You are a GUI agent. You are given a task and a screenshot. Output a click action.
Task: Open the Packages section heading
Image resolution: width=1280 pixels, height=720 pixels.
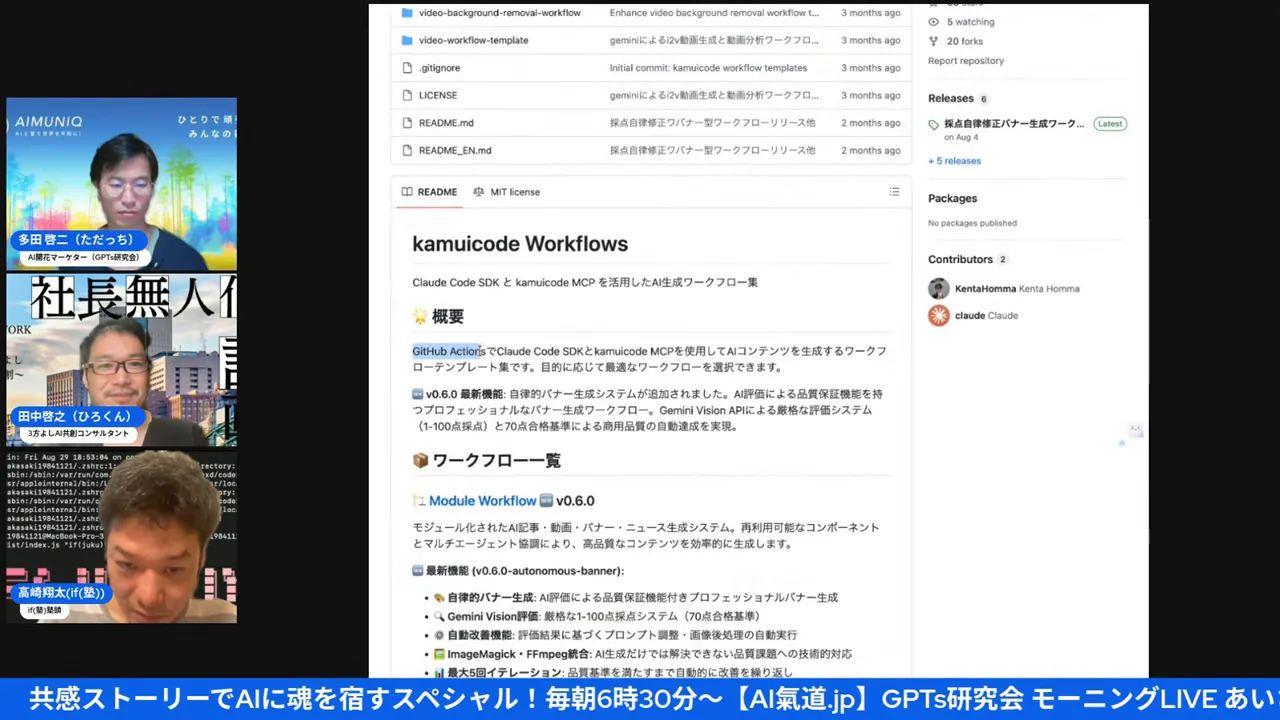click(953, 198)
